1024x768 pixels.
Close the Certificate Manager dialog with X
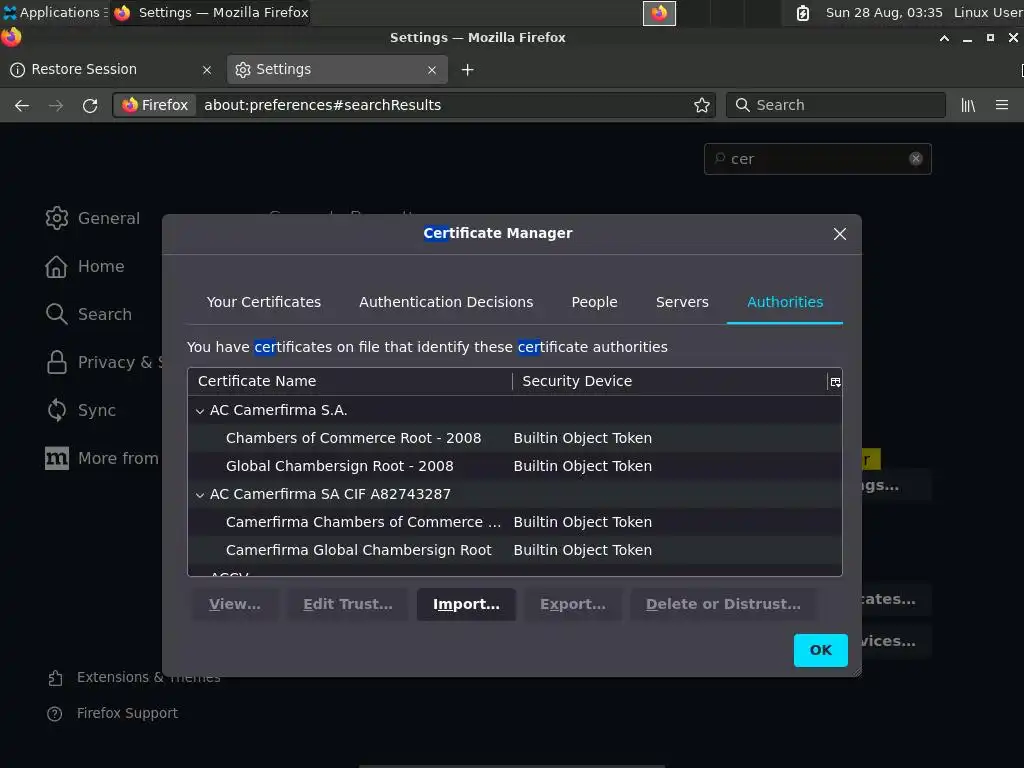(840, 234)
